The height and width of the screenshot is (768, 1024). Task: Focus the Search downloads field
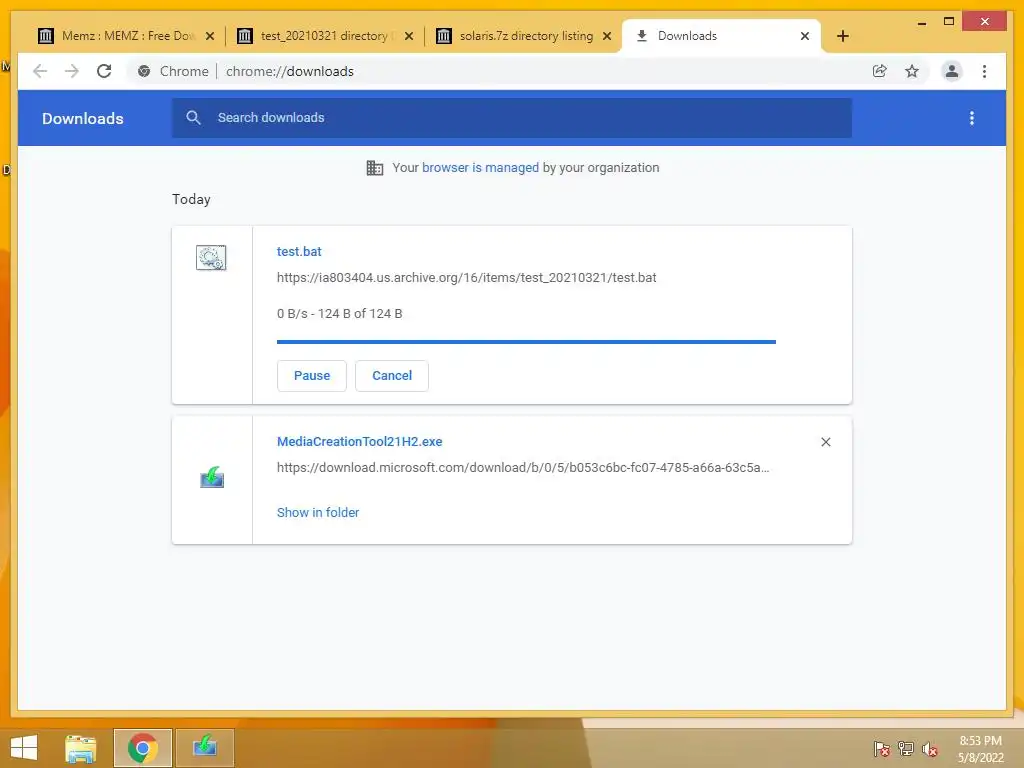[x=511, y=118]
